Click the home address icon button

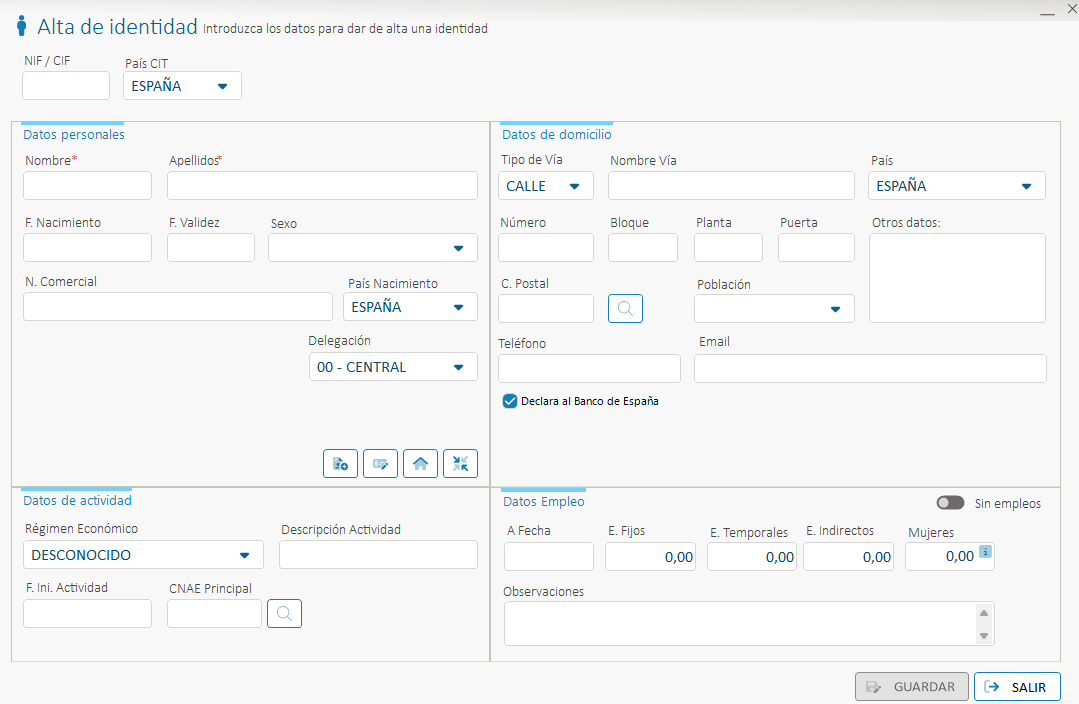point(420,464)
